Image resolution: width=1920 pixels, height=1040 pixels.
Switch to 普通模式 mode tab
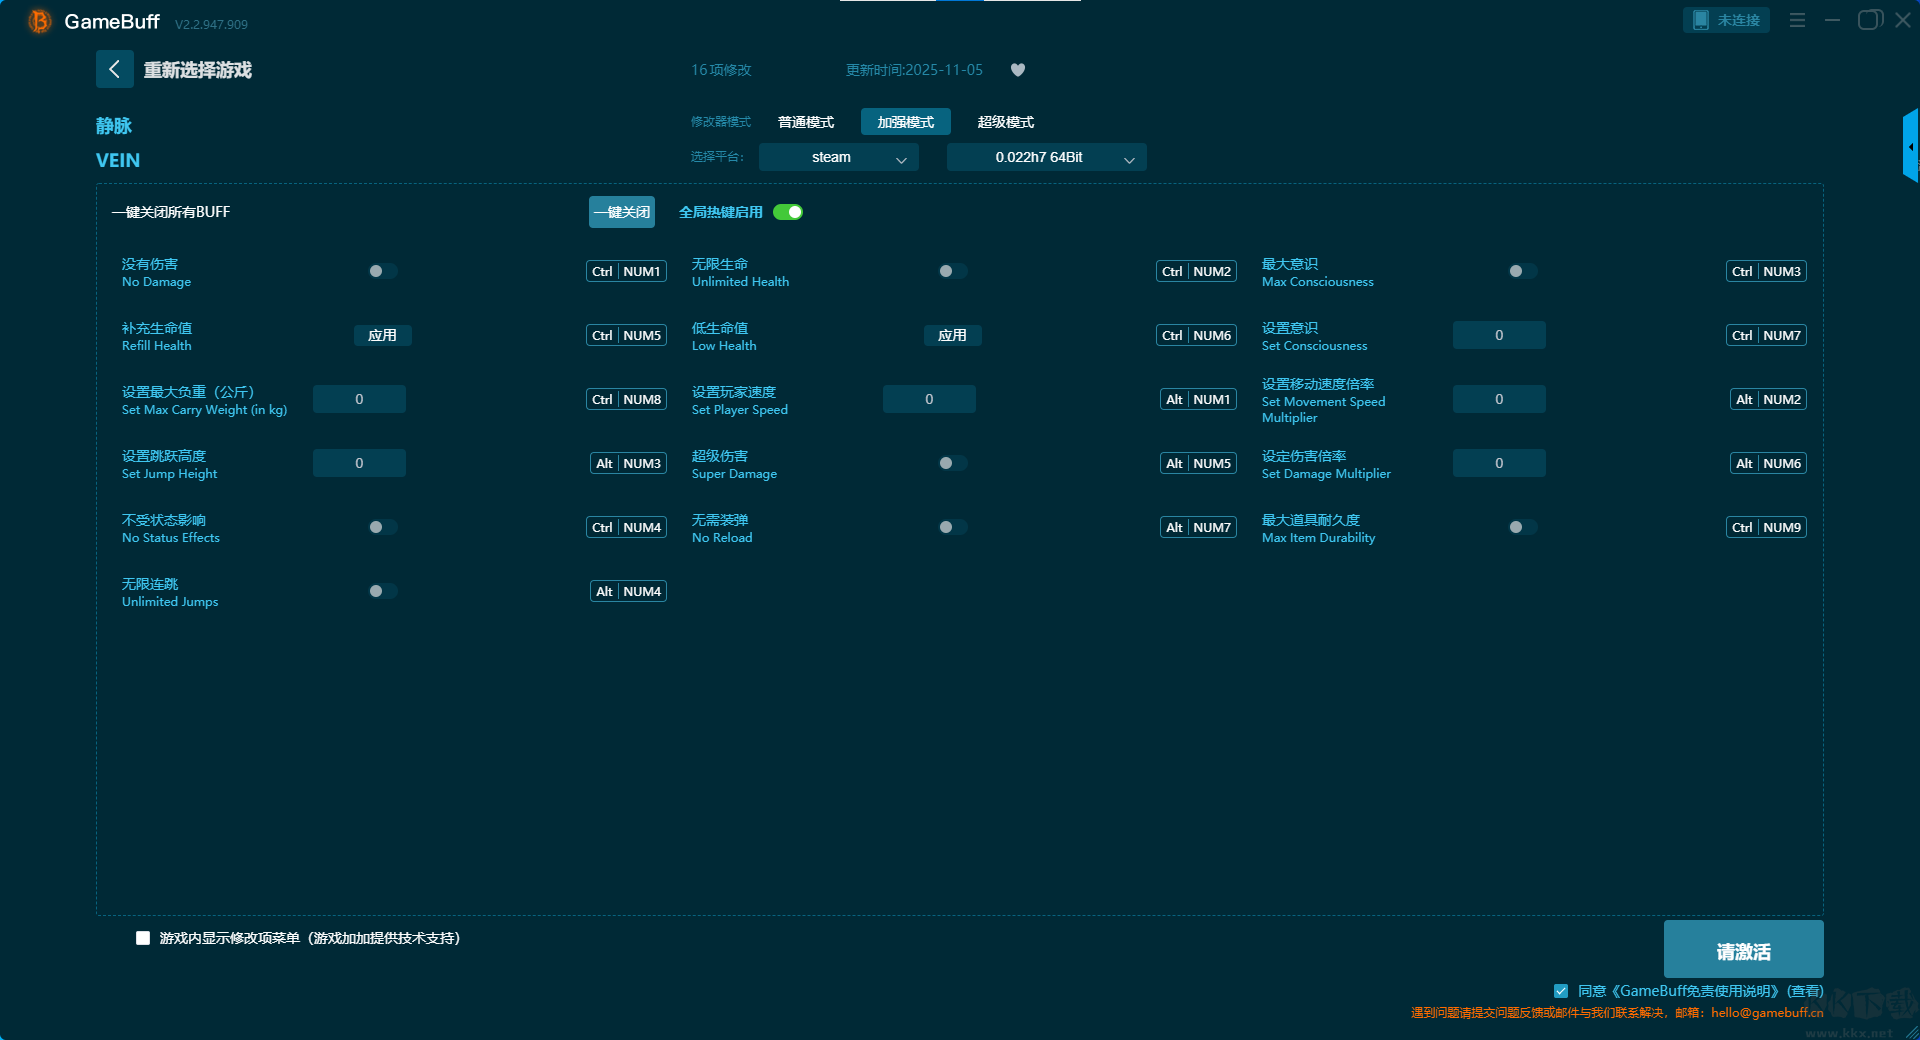(806, 122)
